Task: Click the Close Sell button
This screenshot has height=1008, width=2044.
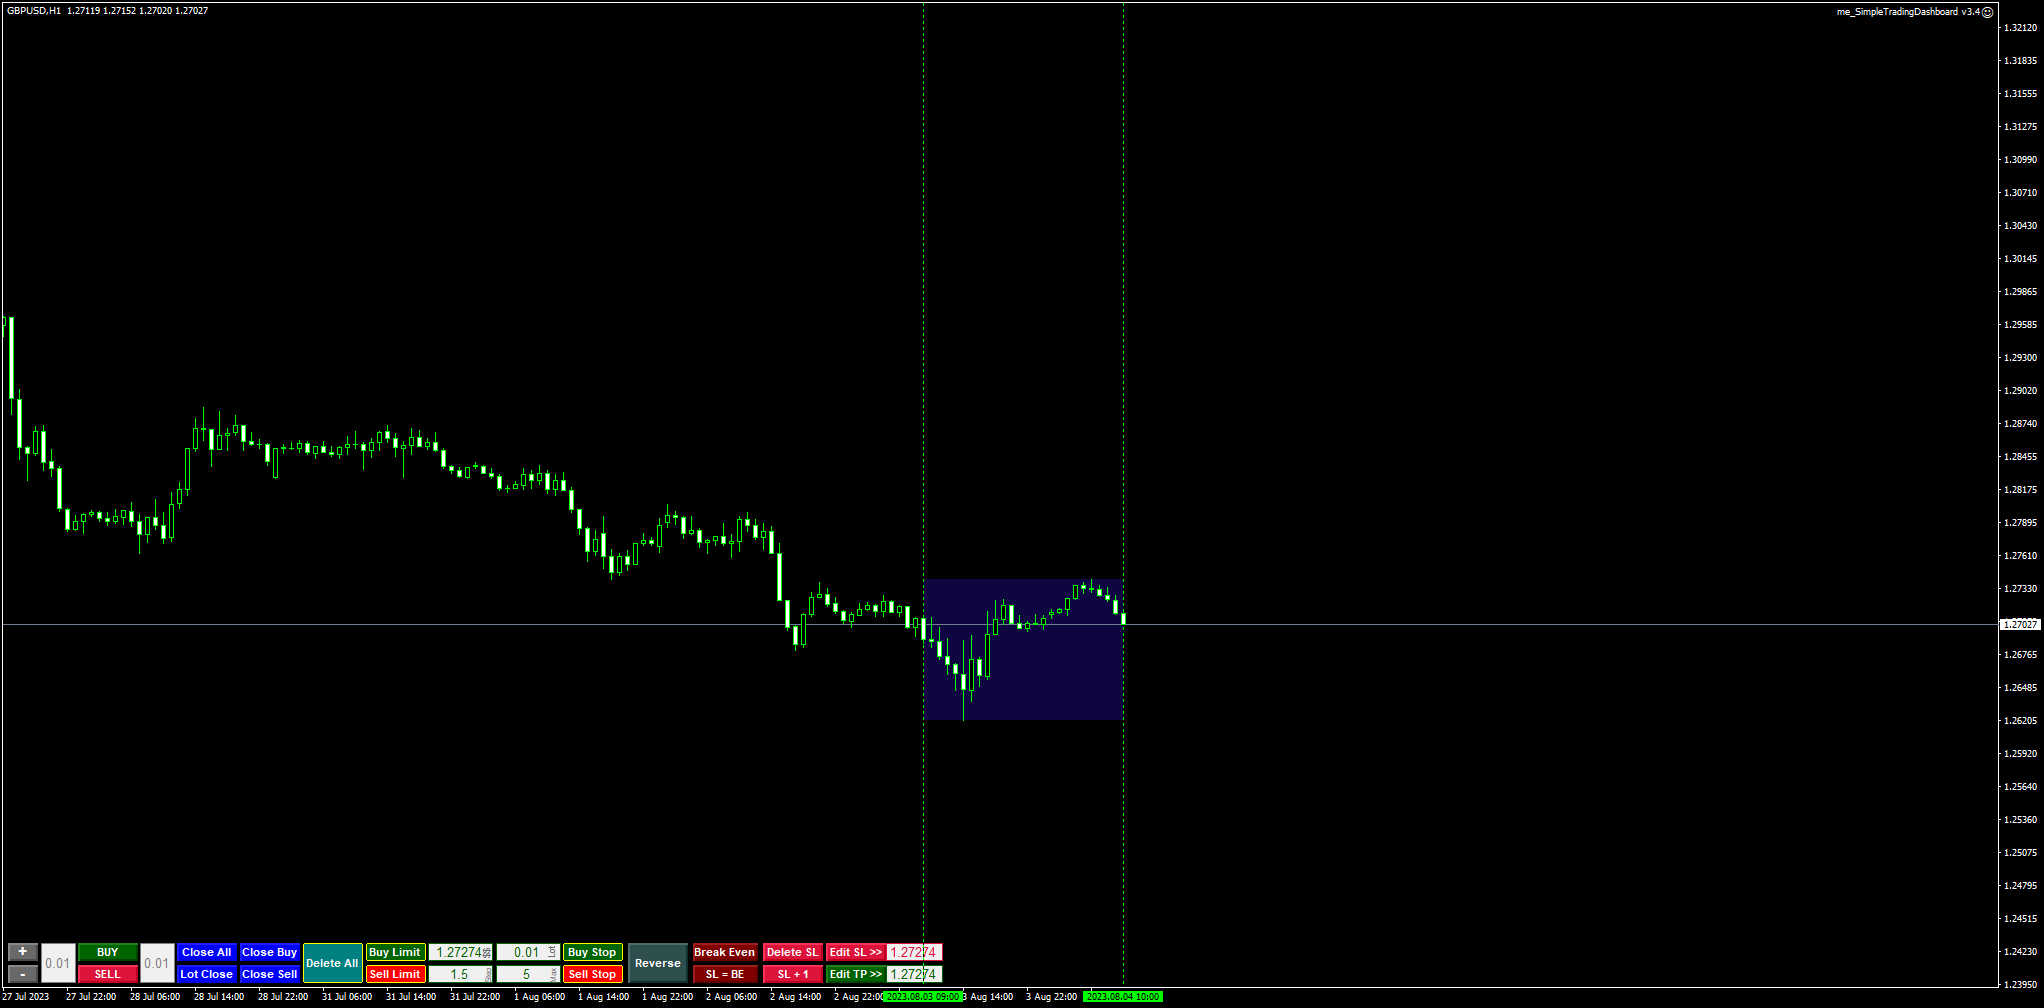Action: click(269, 974)
